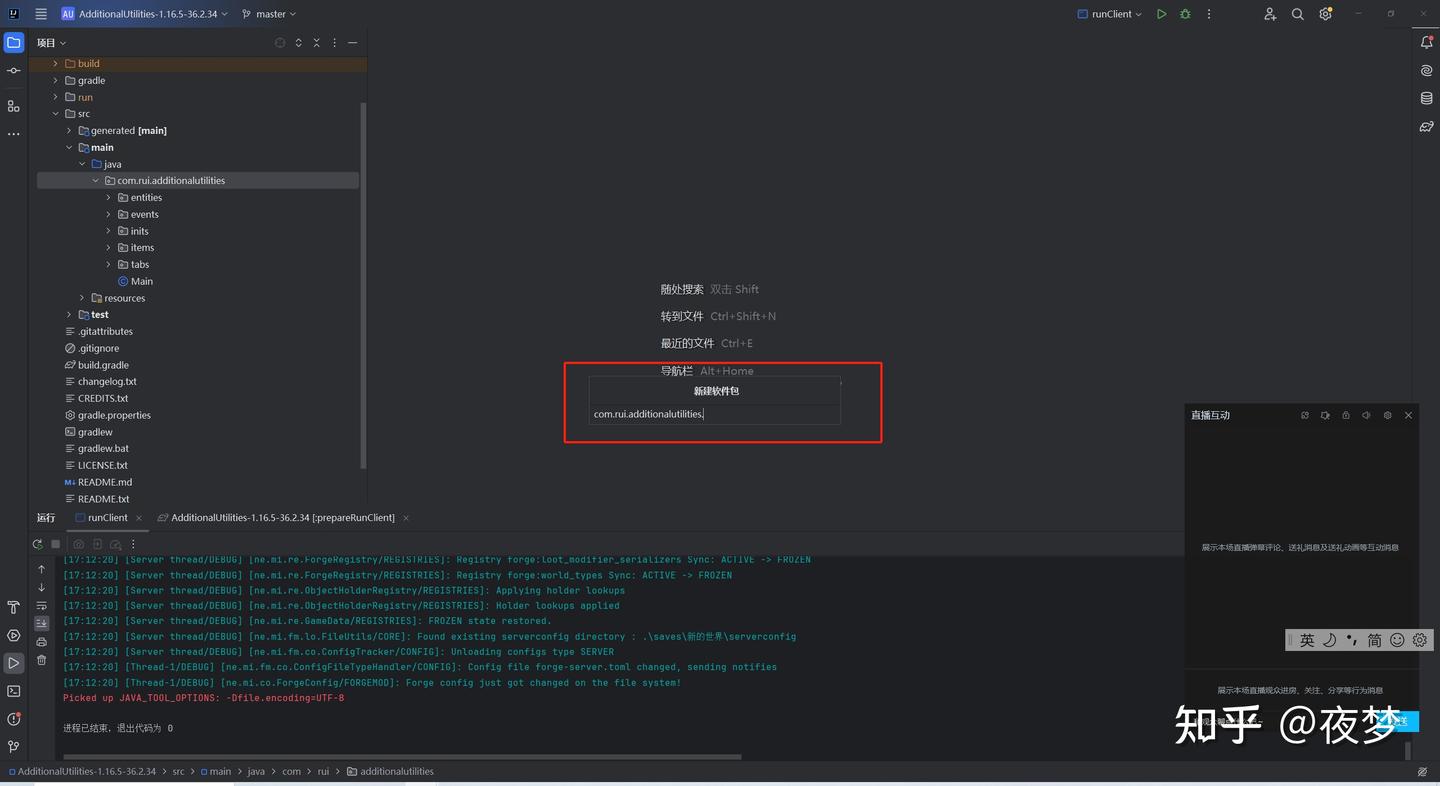Toggle scroll-to-end in console output
Image resolution: width=1440 pixels, height=786 pixels.
[x=41, y=624]
